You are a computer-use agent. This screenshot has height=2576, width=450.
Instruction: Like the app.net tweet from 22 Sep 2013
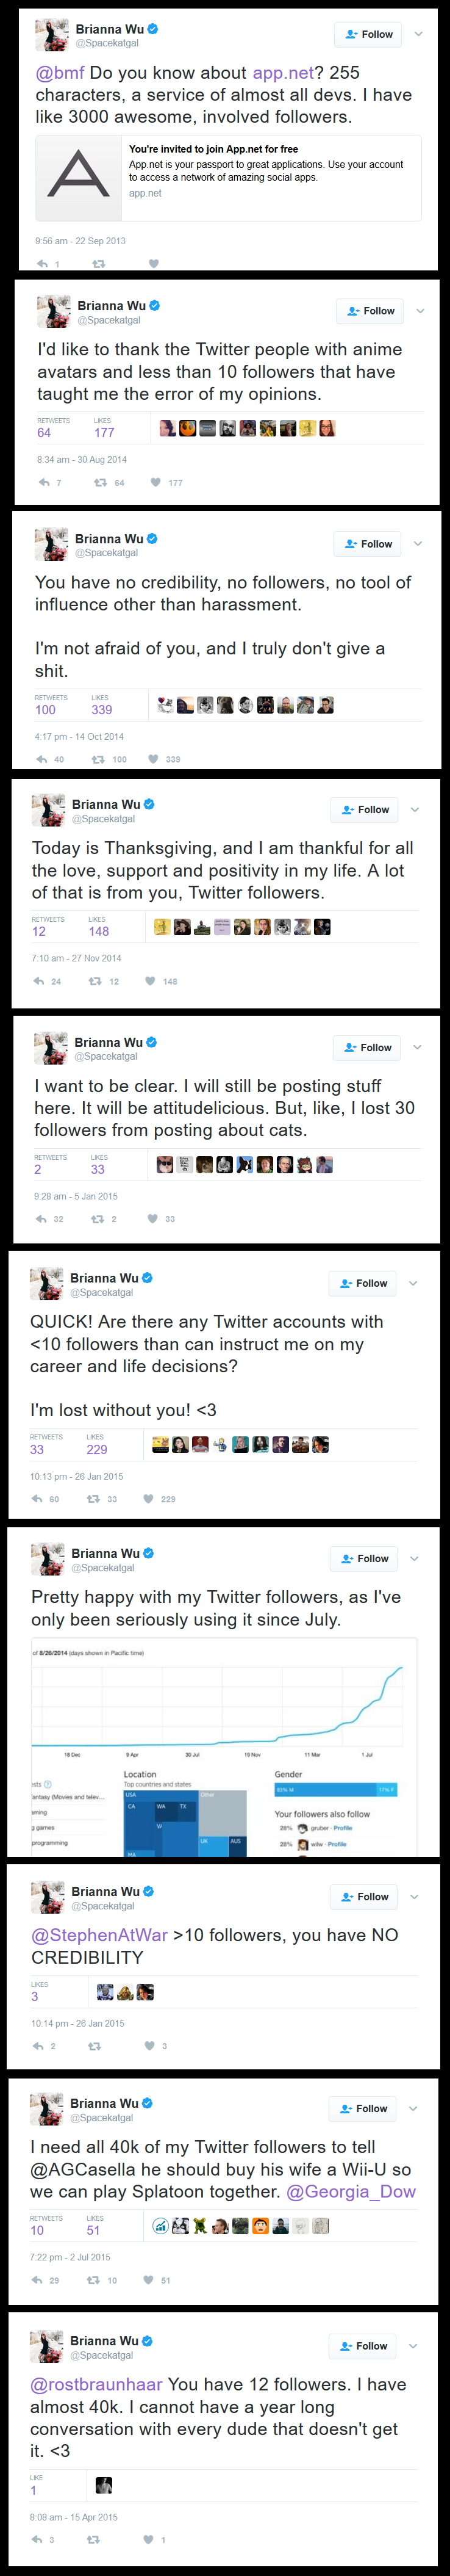[x=153, y=264]
